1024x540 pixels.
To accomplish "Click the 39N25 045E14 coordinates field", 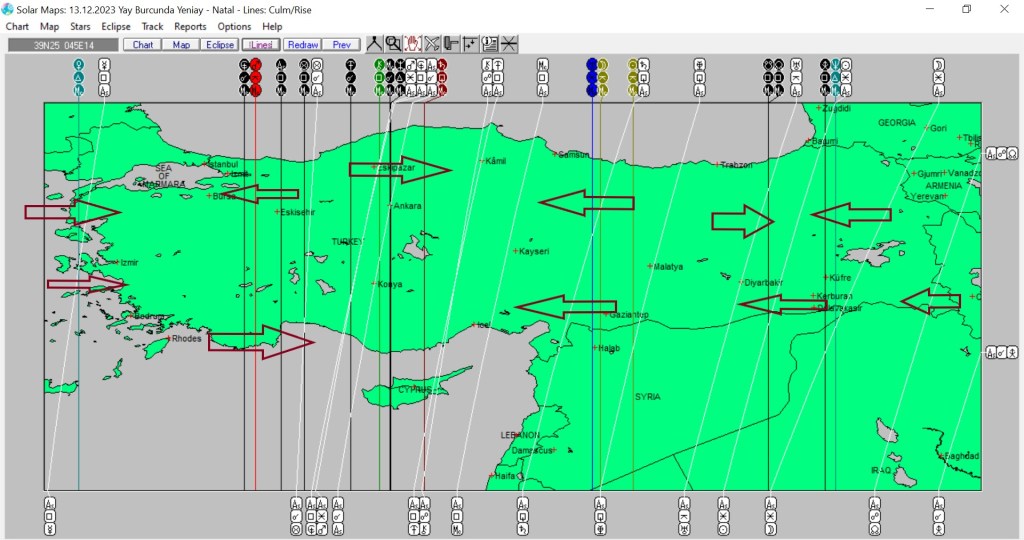I will pyautogui.click(x=63, y=45).
